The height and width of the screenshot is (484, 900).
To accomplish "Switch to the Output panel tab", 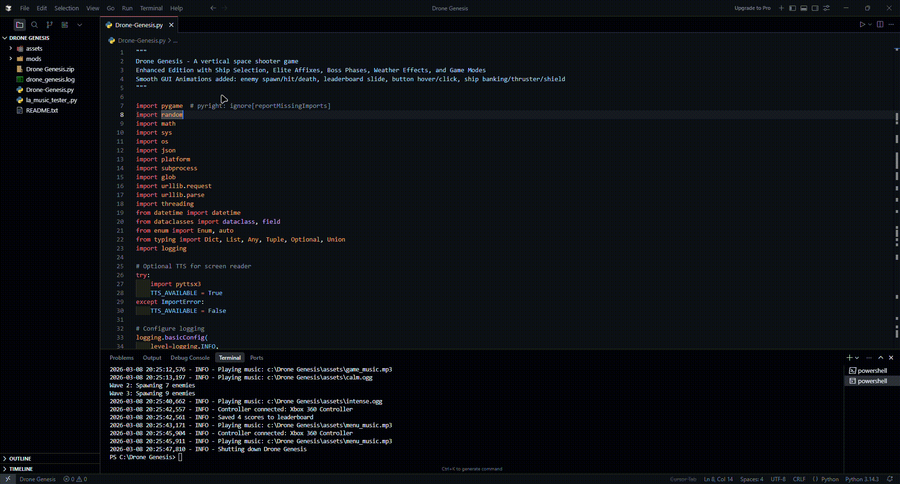I will [x=152, y=358].
